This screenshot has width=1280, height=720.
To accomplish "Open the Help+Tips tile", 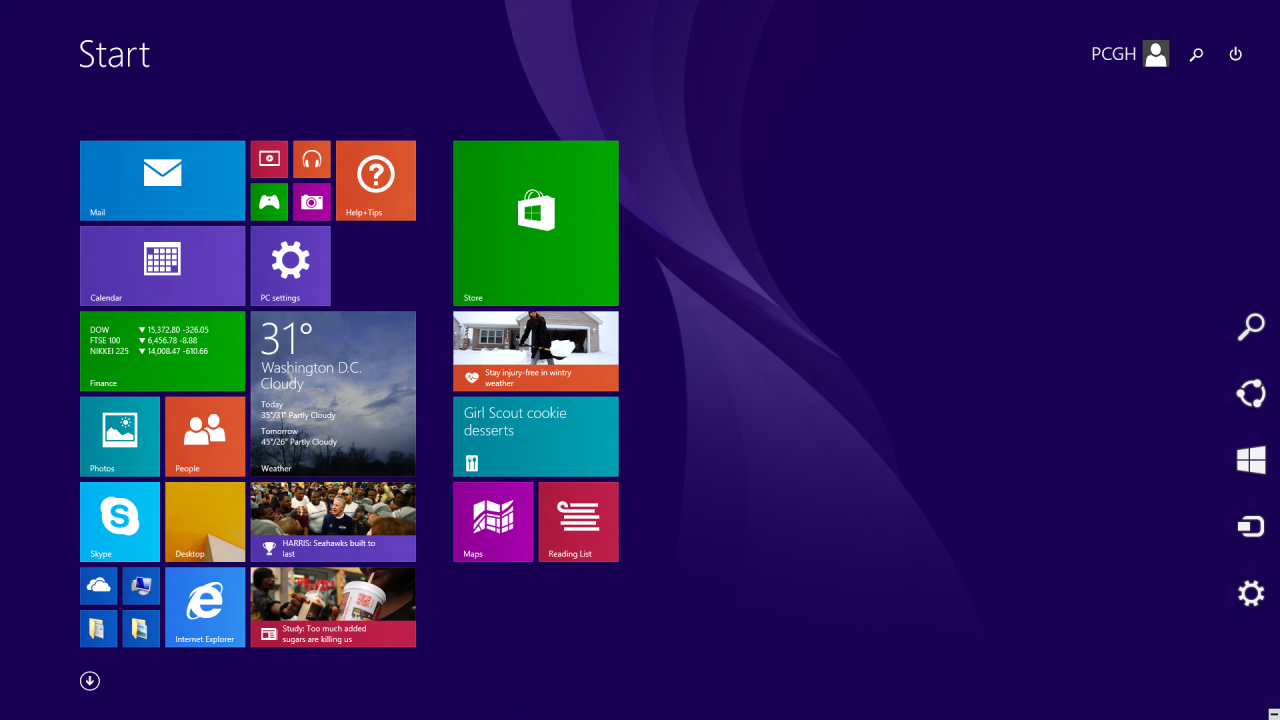I will (376, 181).
